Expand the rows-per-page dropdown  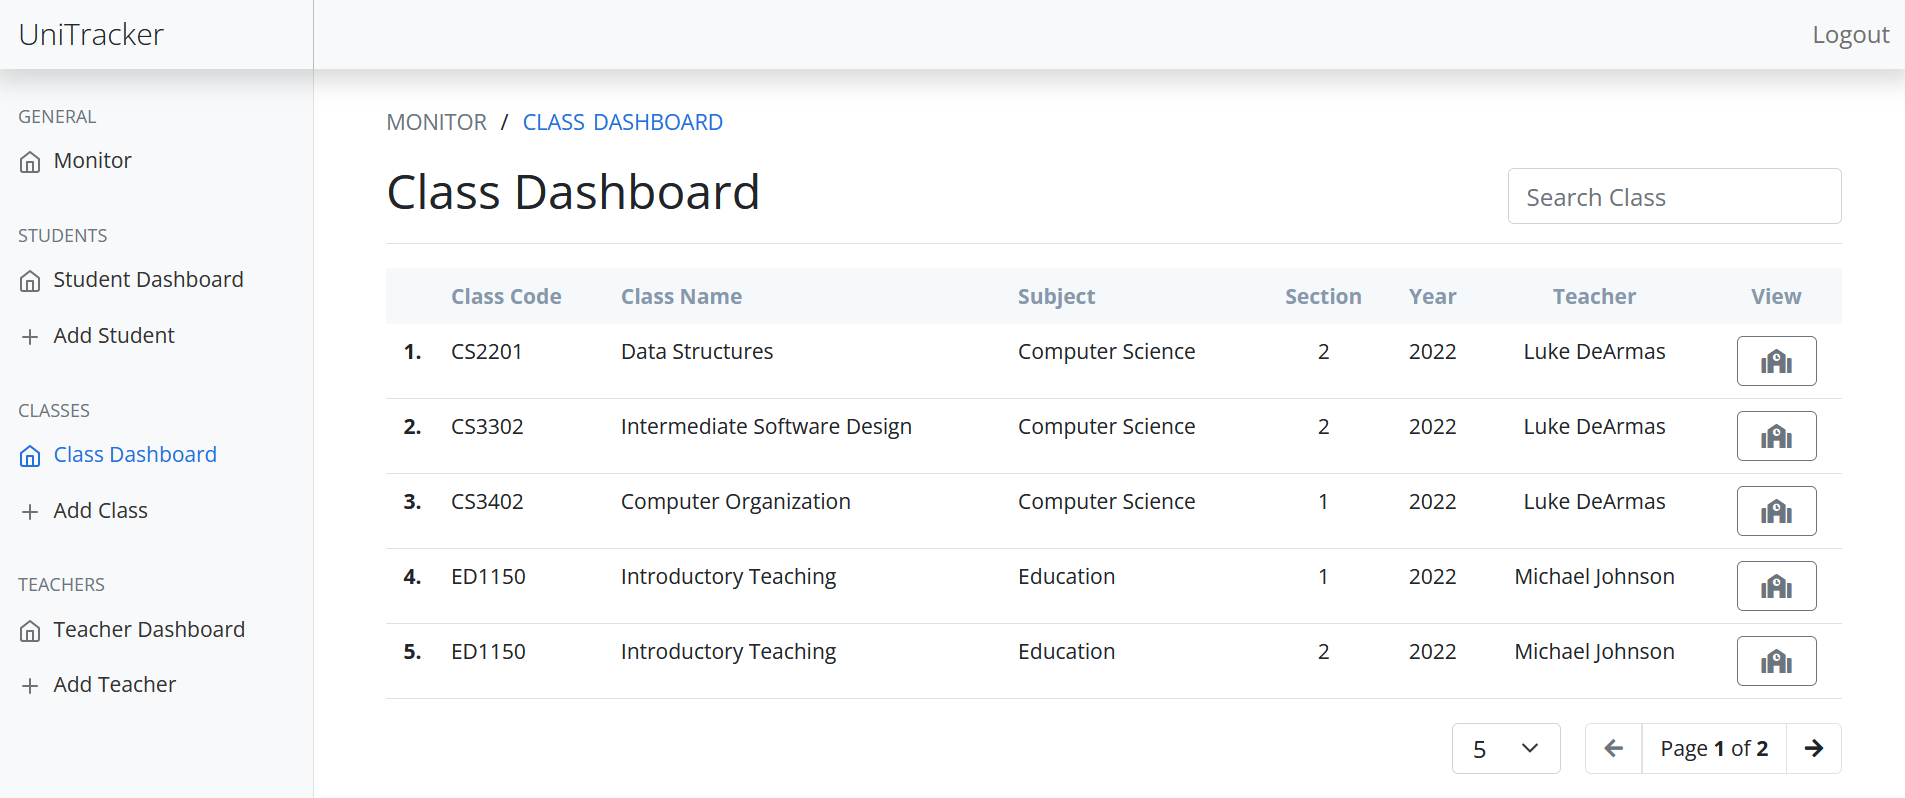click(x=1505, y=748)
